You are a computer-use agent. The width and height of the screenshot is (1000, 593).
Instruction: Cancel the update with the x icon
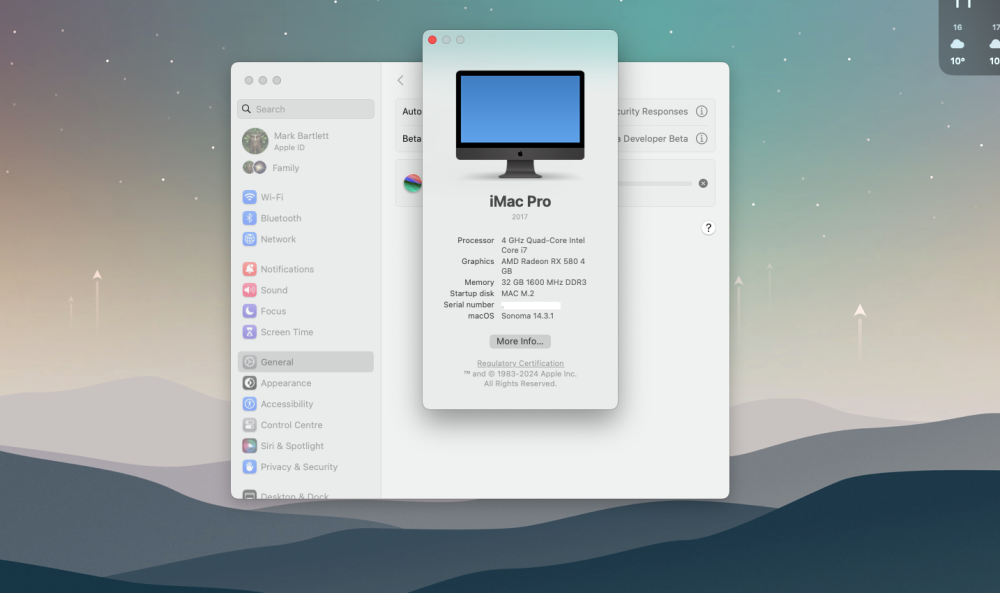[703, 183]
